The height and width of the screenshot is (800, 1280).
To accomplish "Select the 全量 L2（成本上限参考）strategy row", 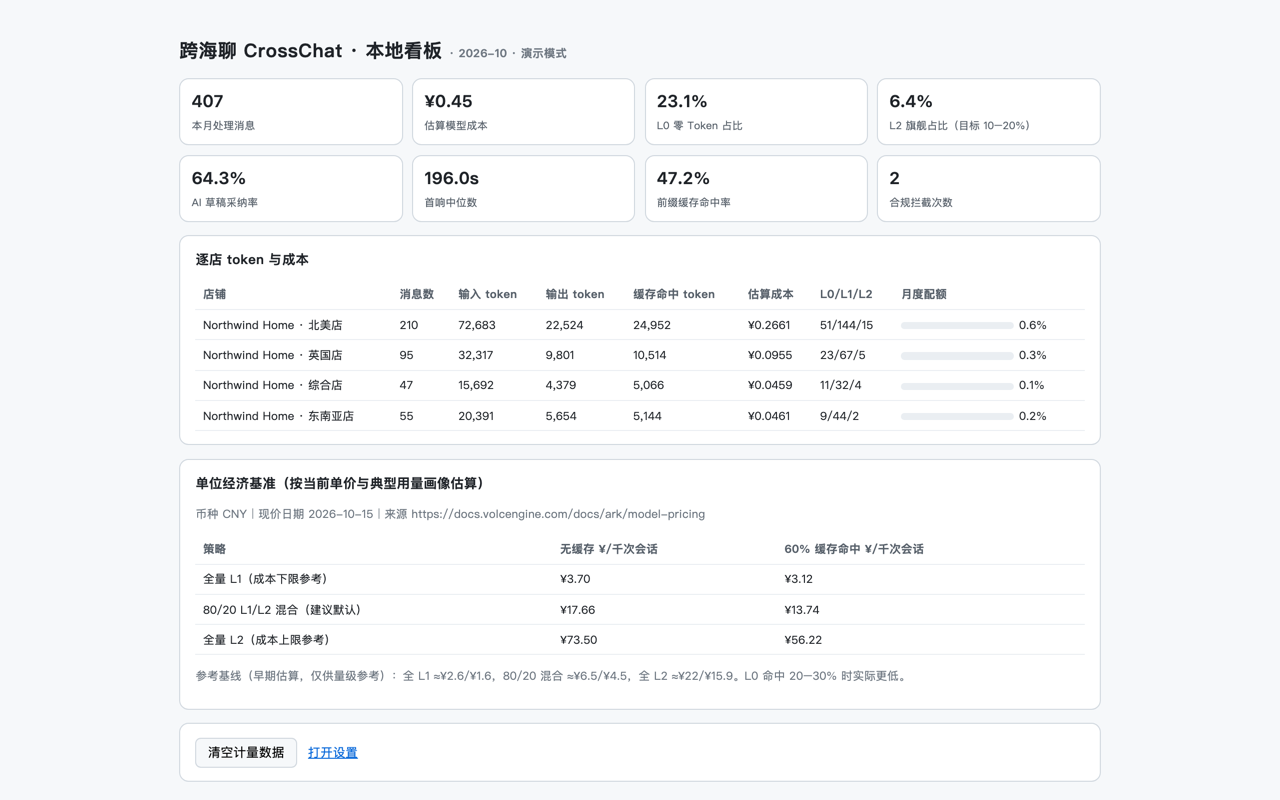I will pos(640,640).
